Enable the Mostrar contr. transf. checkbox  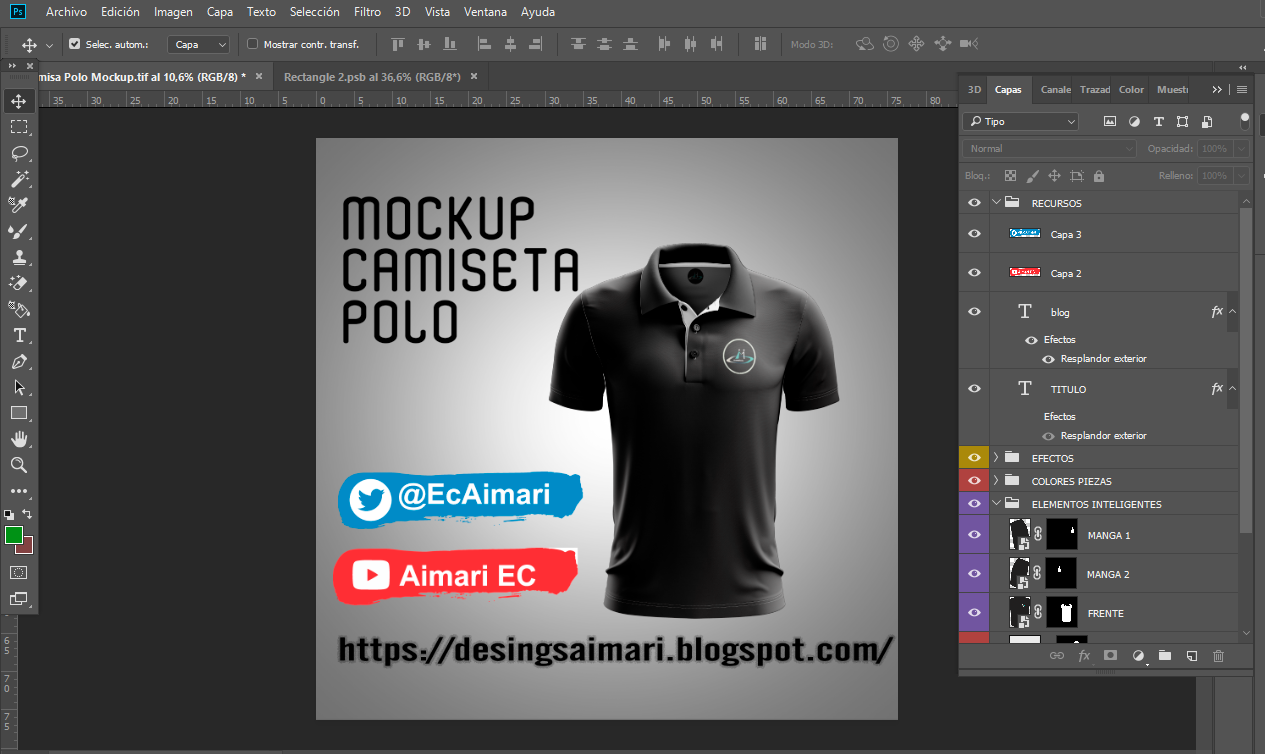[252, 43]
